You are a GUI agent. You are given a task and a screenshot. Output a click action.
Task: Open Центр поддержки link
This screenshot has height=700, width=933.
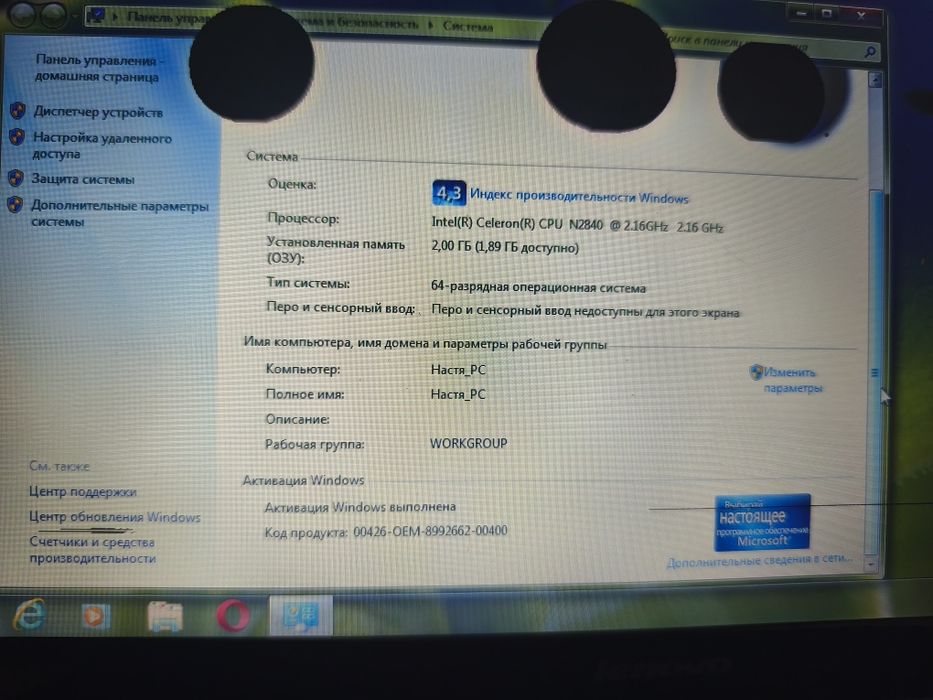tap(83, 492)
